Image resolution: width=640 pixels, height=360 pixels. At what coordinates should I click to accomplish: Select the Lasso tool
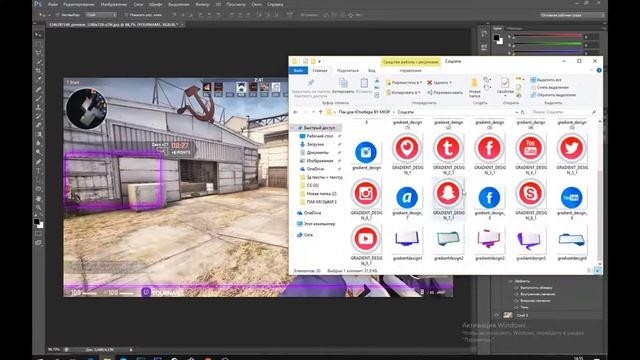38,53
